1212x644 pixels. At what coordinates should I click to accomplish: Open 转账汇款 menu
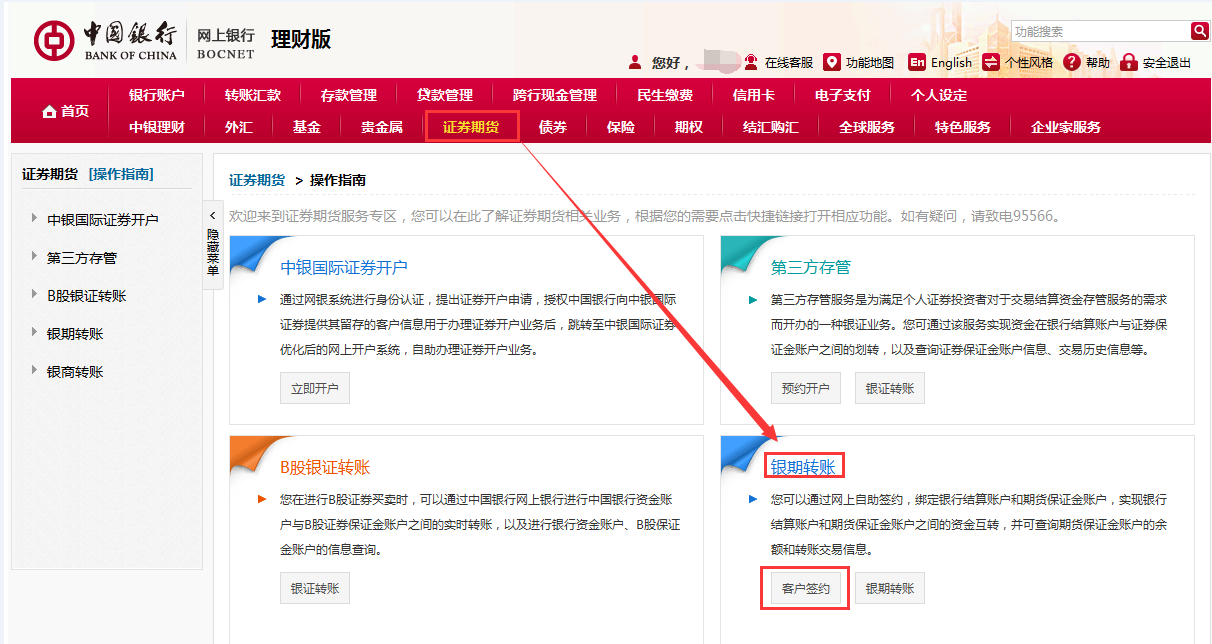[253, 95]
